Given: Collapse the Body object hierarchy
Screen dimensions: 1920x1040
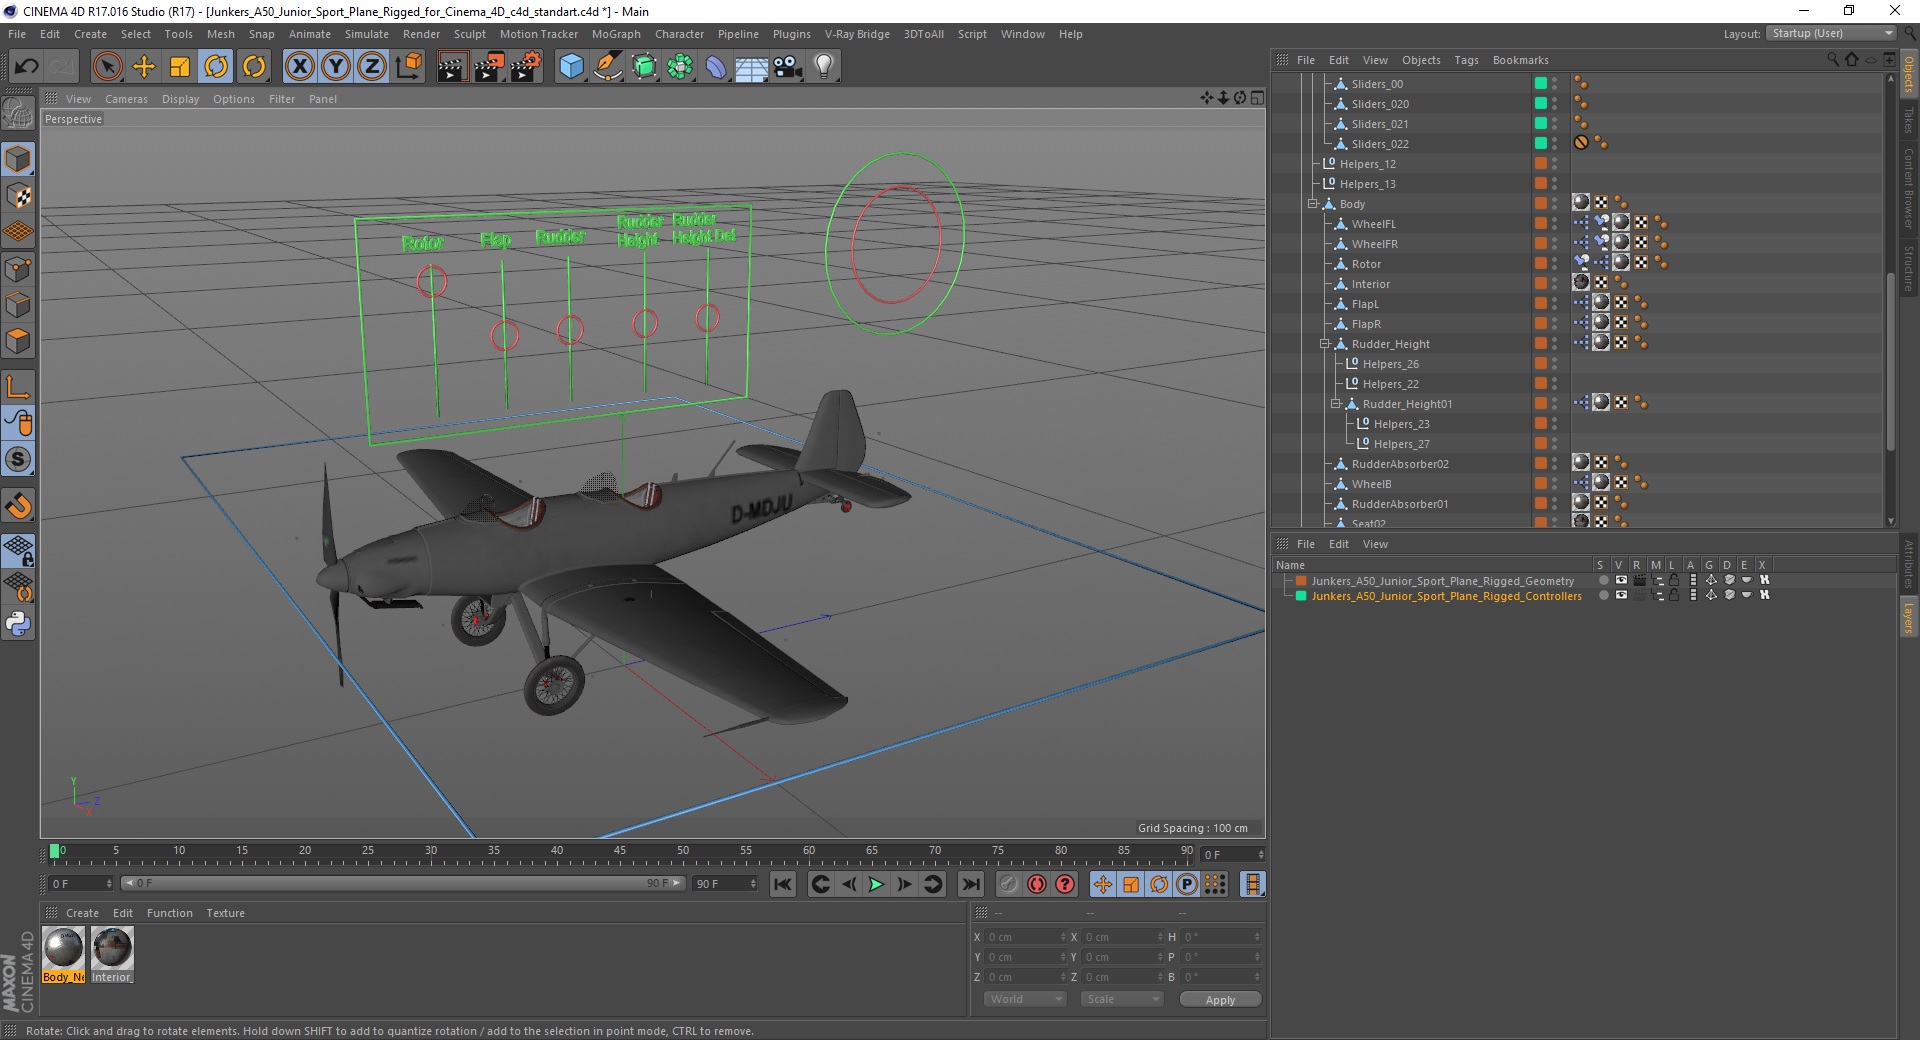Looking at the screenshot, I should (x=1313, y=204).
